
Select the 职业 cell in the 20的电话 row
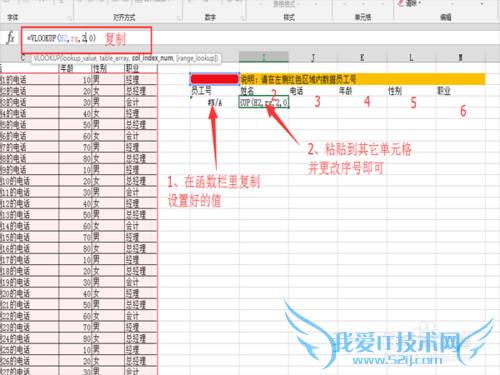click(x=141, y=293)
